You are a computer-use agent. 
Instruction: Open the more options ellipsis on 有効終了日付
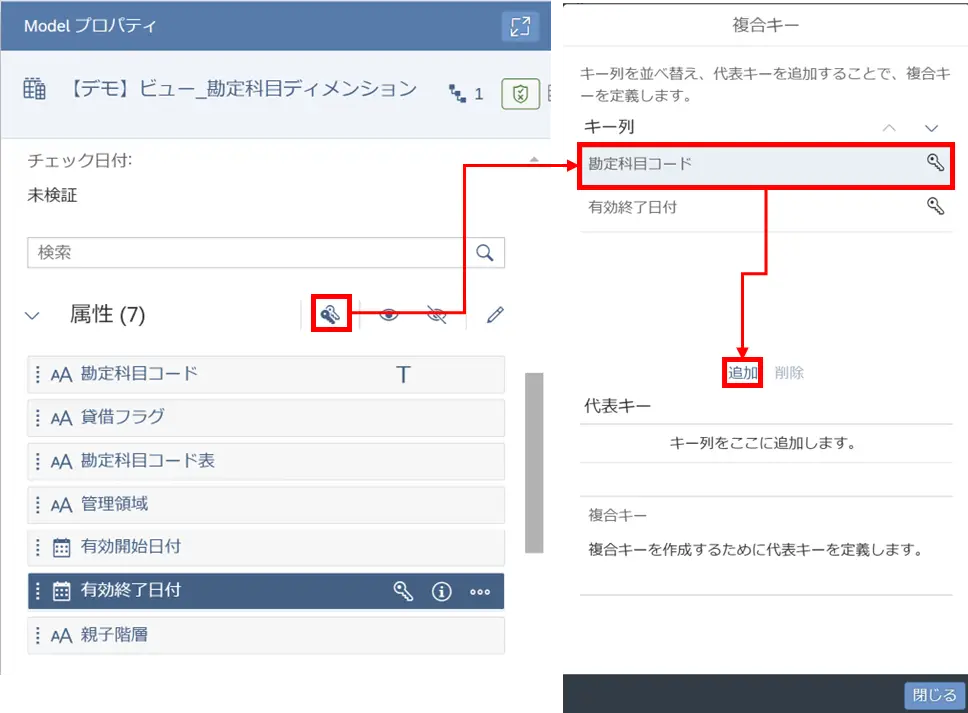(480, 591)
